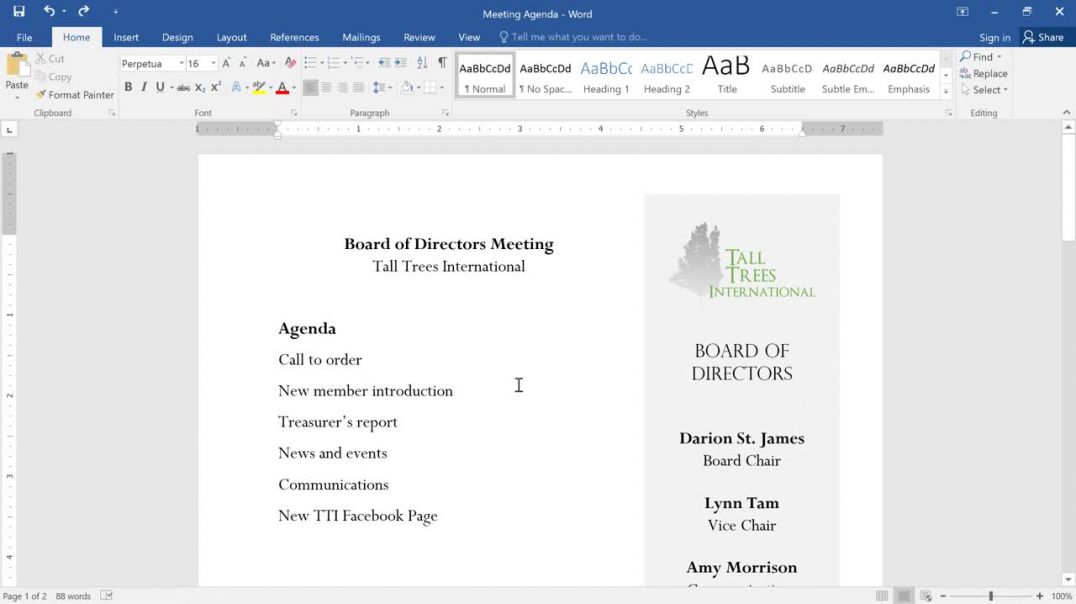
Task: Justify the paragraph text
Action: (x=358, y=87)
